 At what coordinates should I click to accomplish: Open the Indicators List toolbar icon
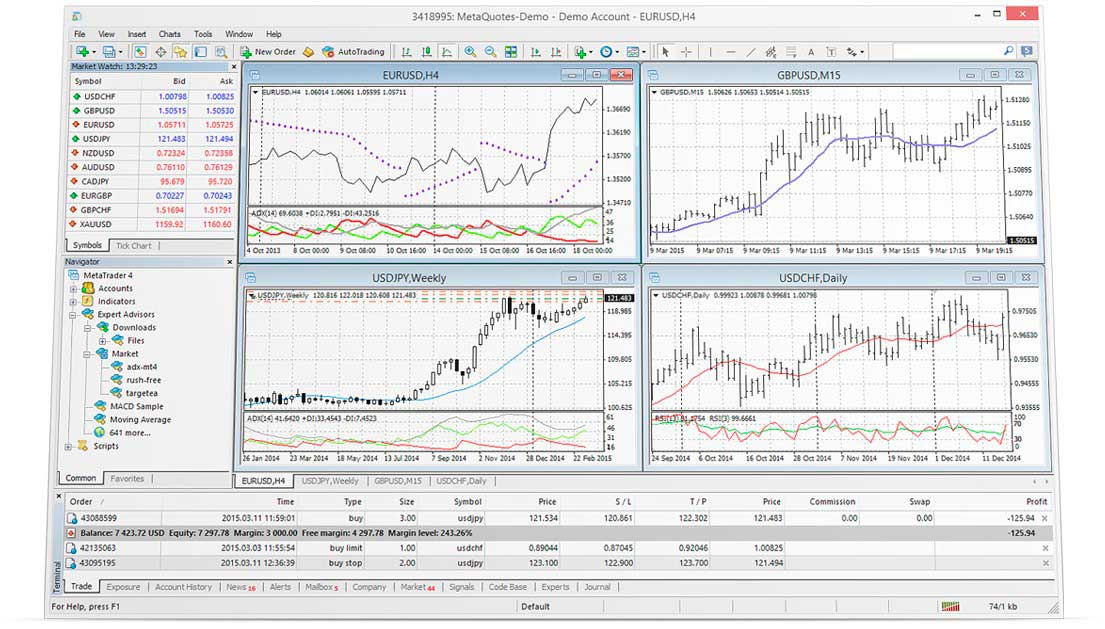pyautogui.click(x=581, y=51)
